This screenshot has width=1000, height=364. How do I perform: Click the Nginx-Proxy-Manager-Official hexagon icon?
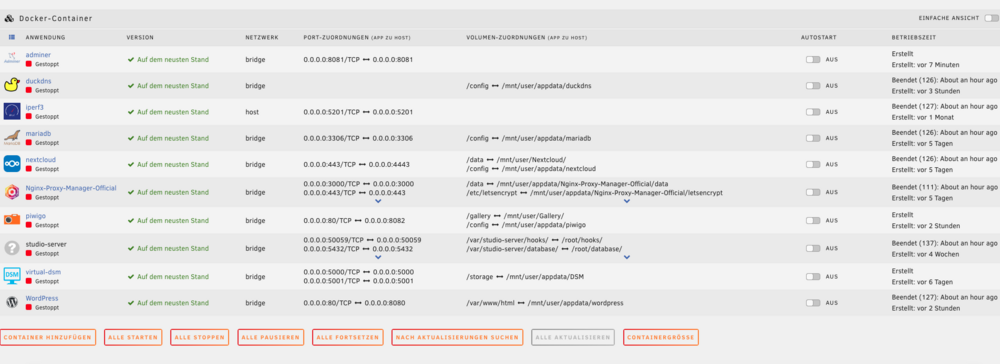(x=12, y=192)
